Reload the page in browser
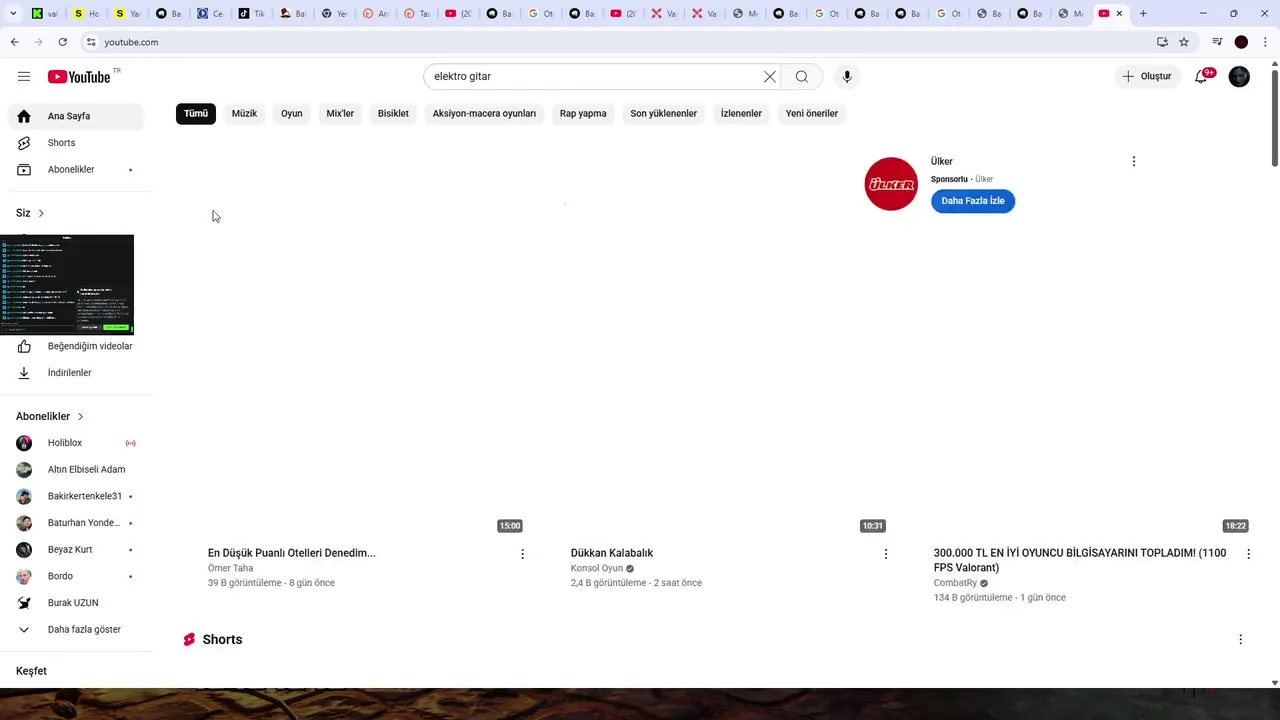Screen dimensions: 1280x720 click(62, 42)
